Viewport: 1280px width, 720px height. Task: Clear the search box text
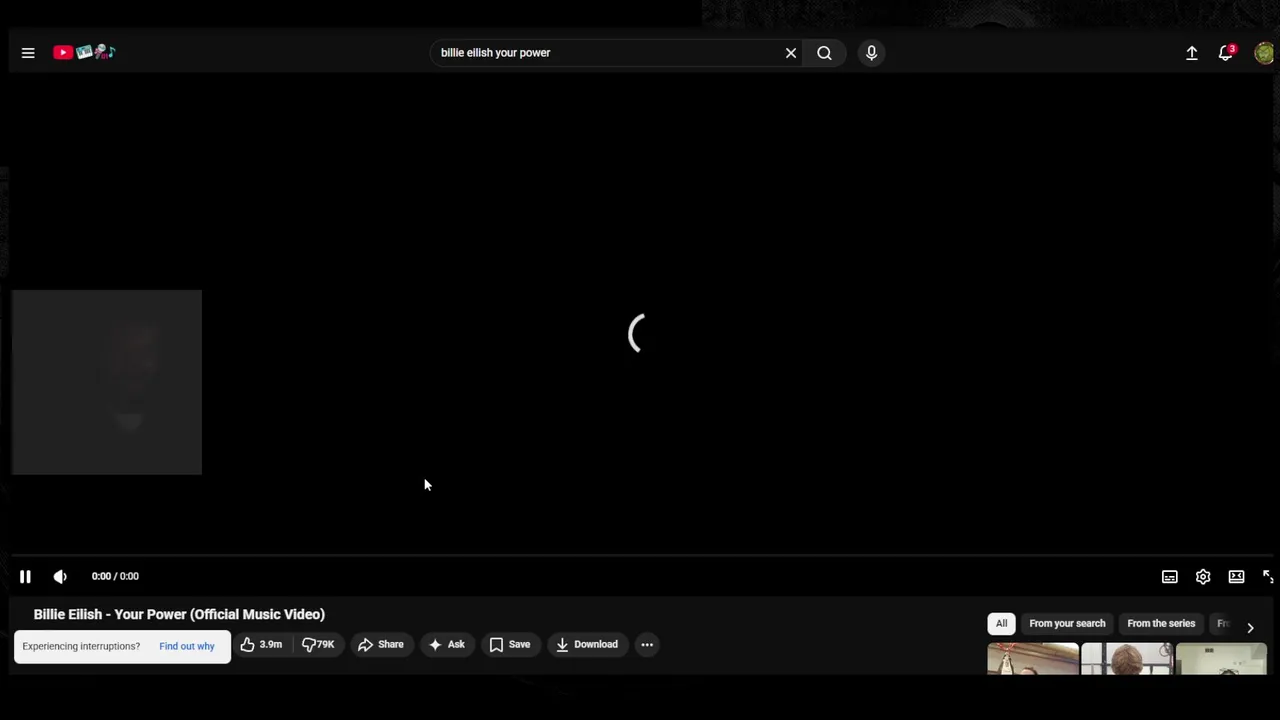pos(791,53)
